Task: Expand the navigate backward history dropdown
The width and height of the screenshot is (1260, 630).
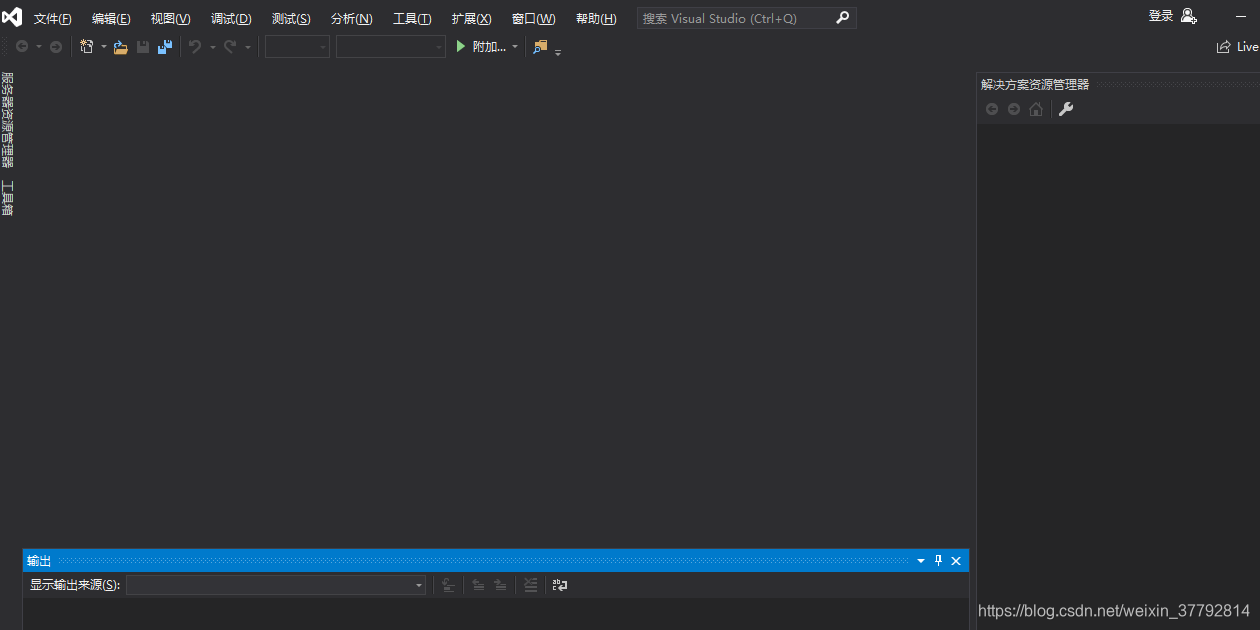Action: tap(39, 47)
